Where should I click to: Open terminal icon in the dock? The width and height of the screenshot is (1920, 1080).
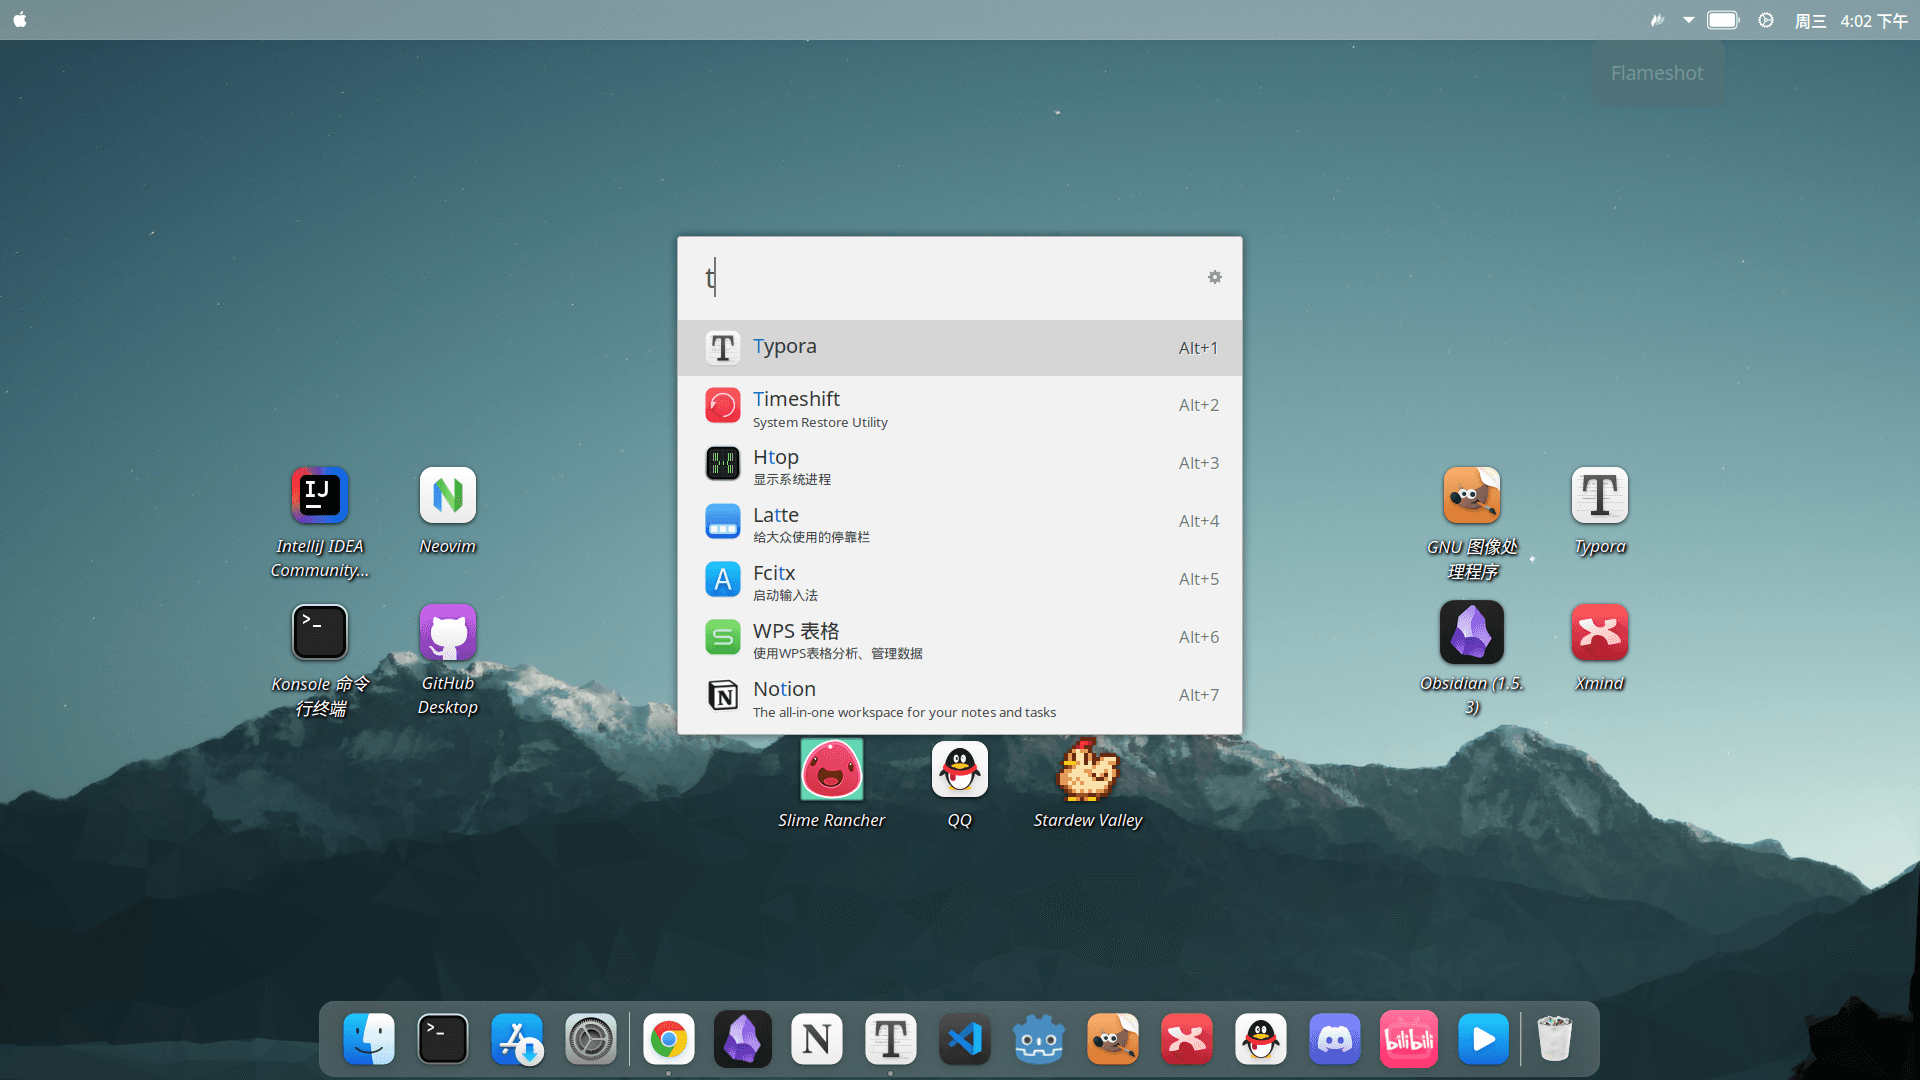point(443,1040)
